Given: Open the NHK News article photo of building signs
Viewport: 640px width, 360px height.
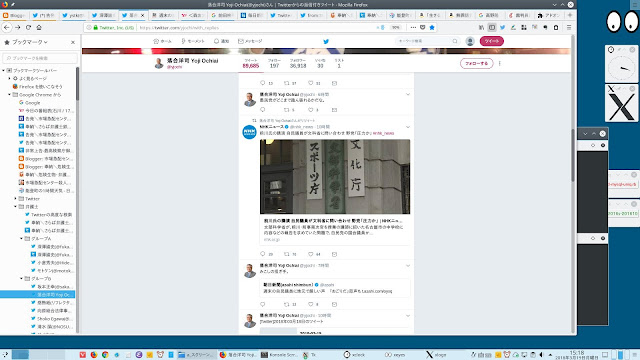Looking at the screenshot, I should 335,176.
